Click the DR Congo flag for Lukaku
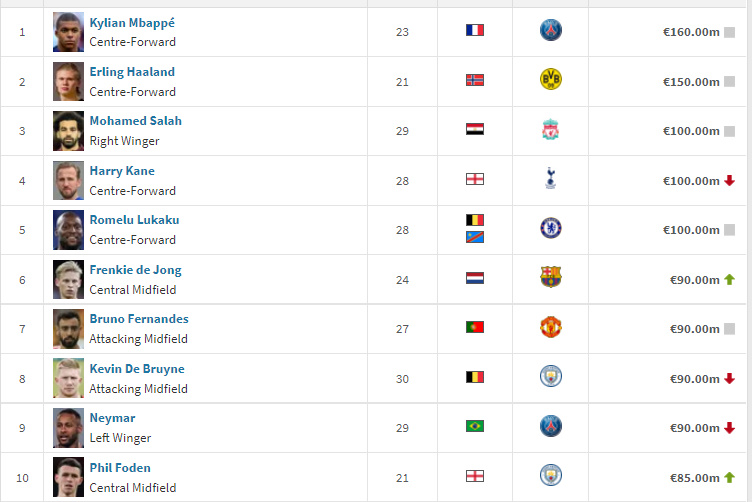 pyautogui.click(x=475, y=237)
